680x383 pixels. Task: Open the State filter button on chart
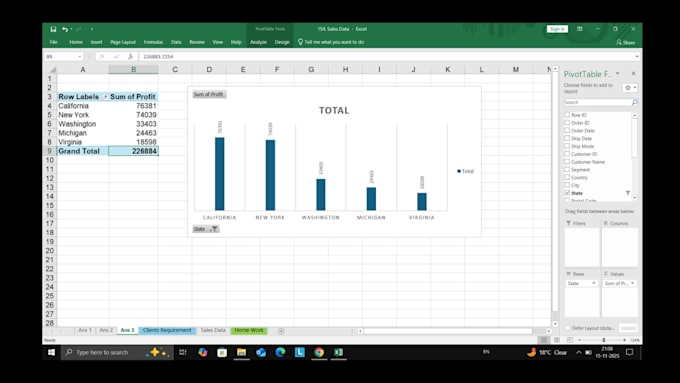pyautogui.click(x=206, y=229)
